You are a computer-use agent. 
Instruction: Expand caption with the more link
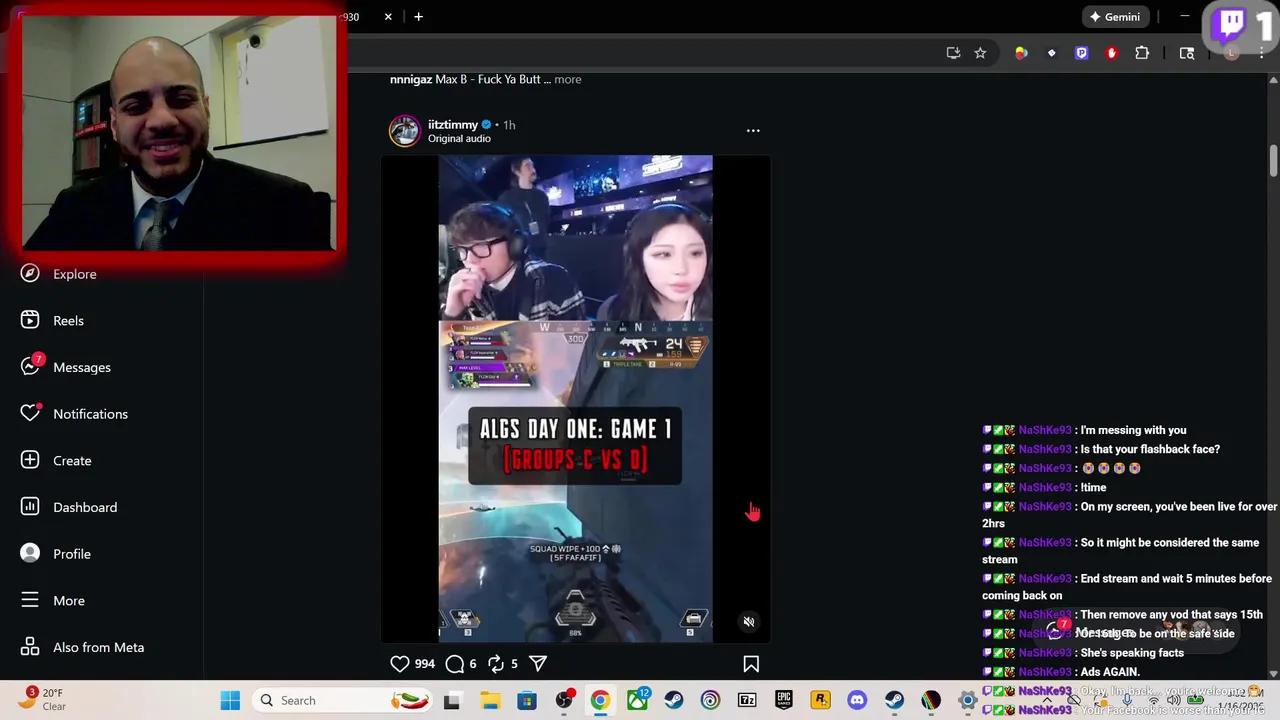tap(567, 79)
